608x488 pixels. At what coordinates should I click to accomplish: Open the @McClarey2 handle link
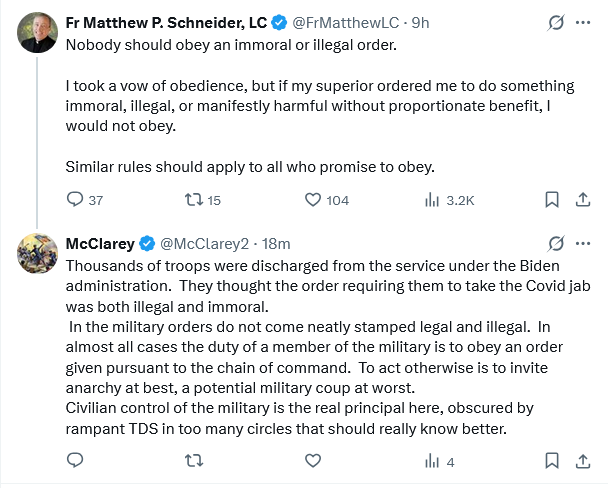203,244
